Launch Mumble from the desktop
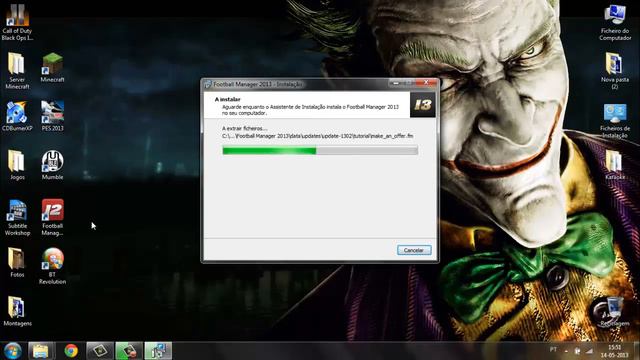640x360 pixels. (52, 165)
